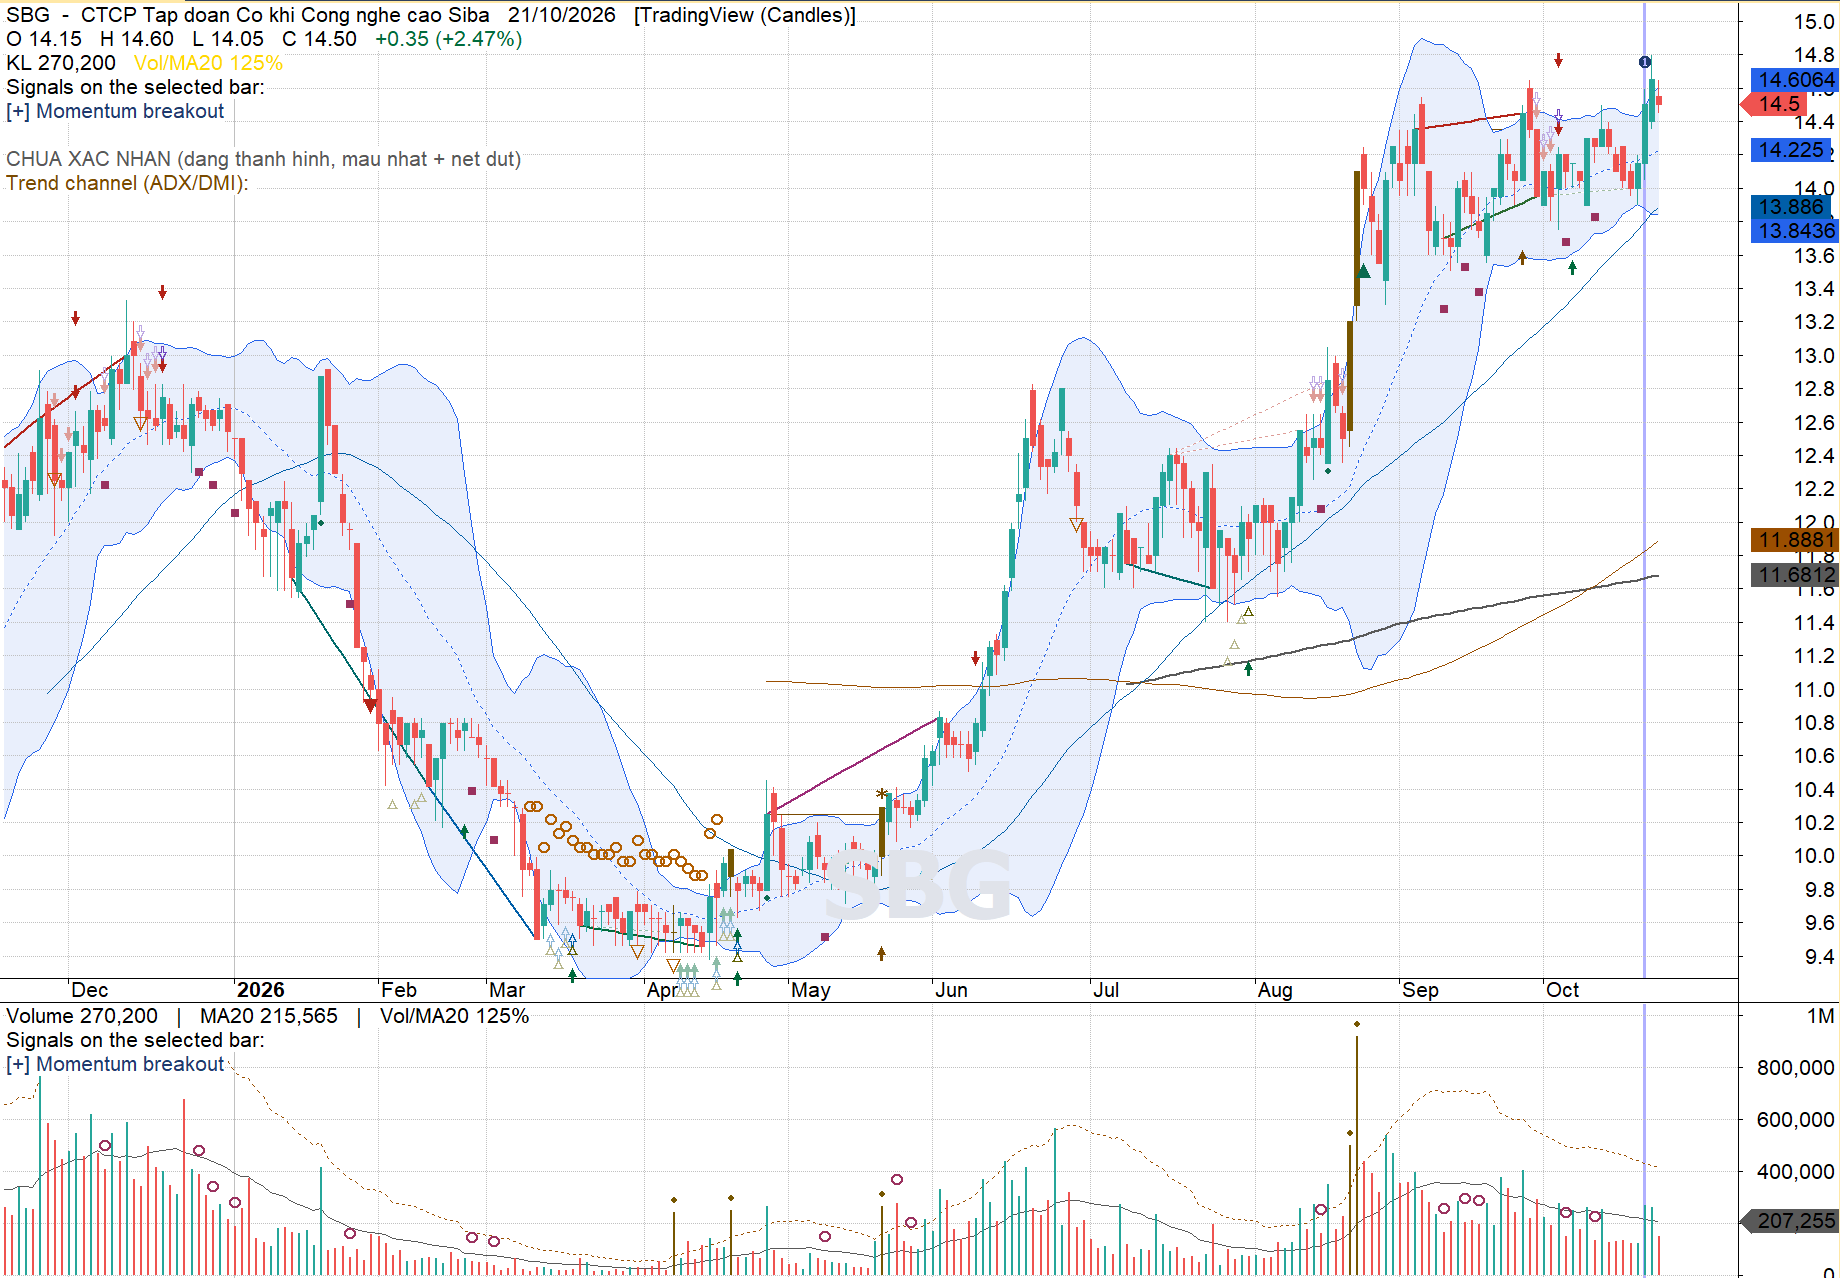
Task: Click the 13.0 level on the price axis
Action: [x=1813, y=355]
